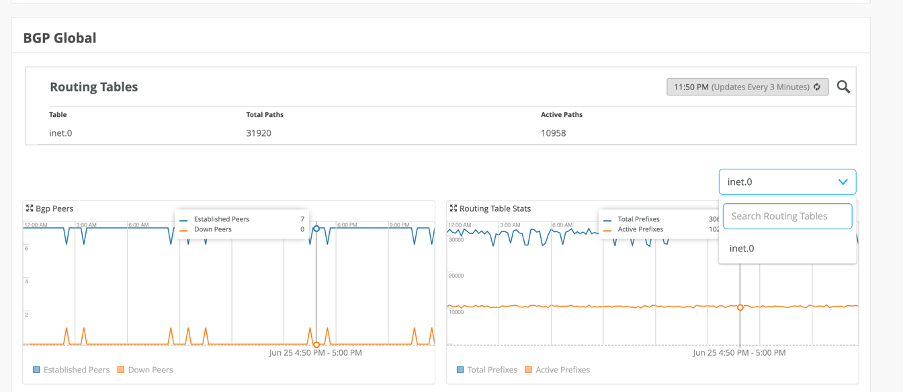Screen dimensions: 904x392
Task: Click the Bgp Peers chart time range label
Action: click(x=315, y=353)
